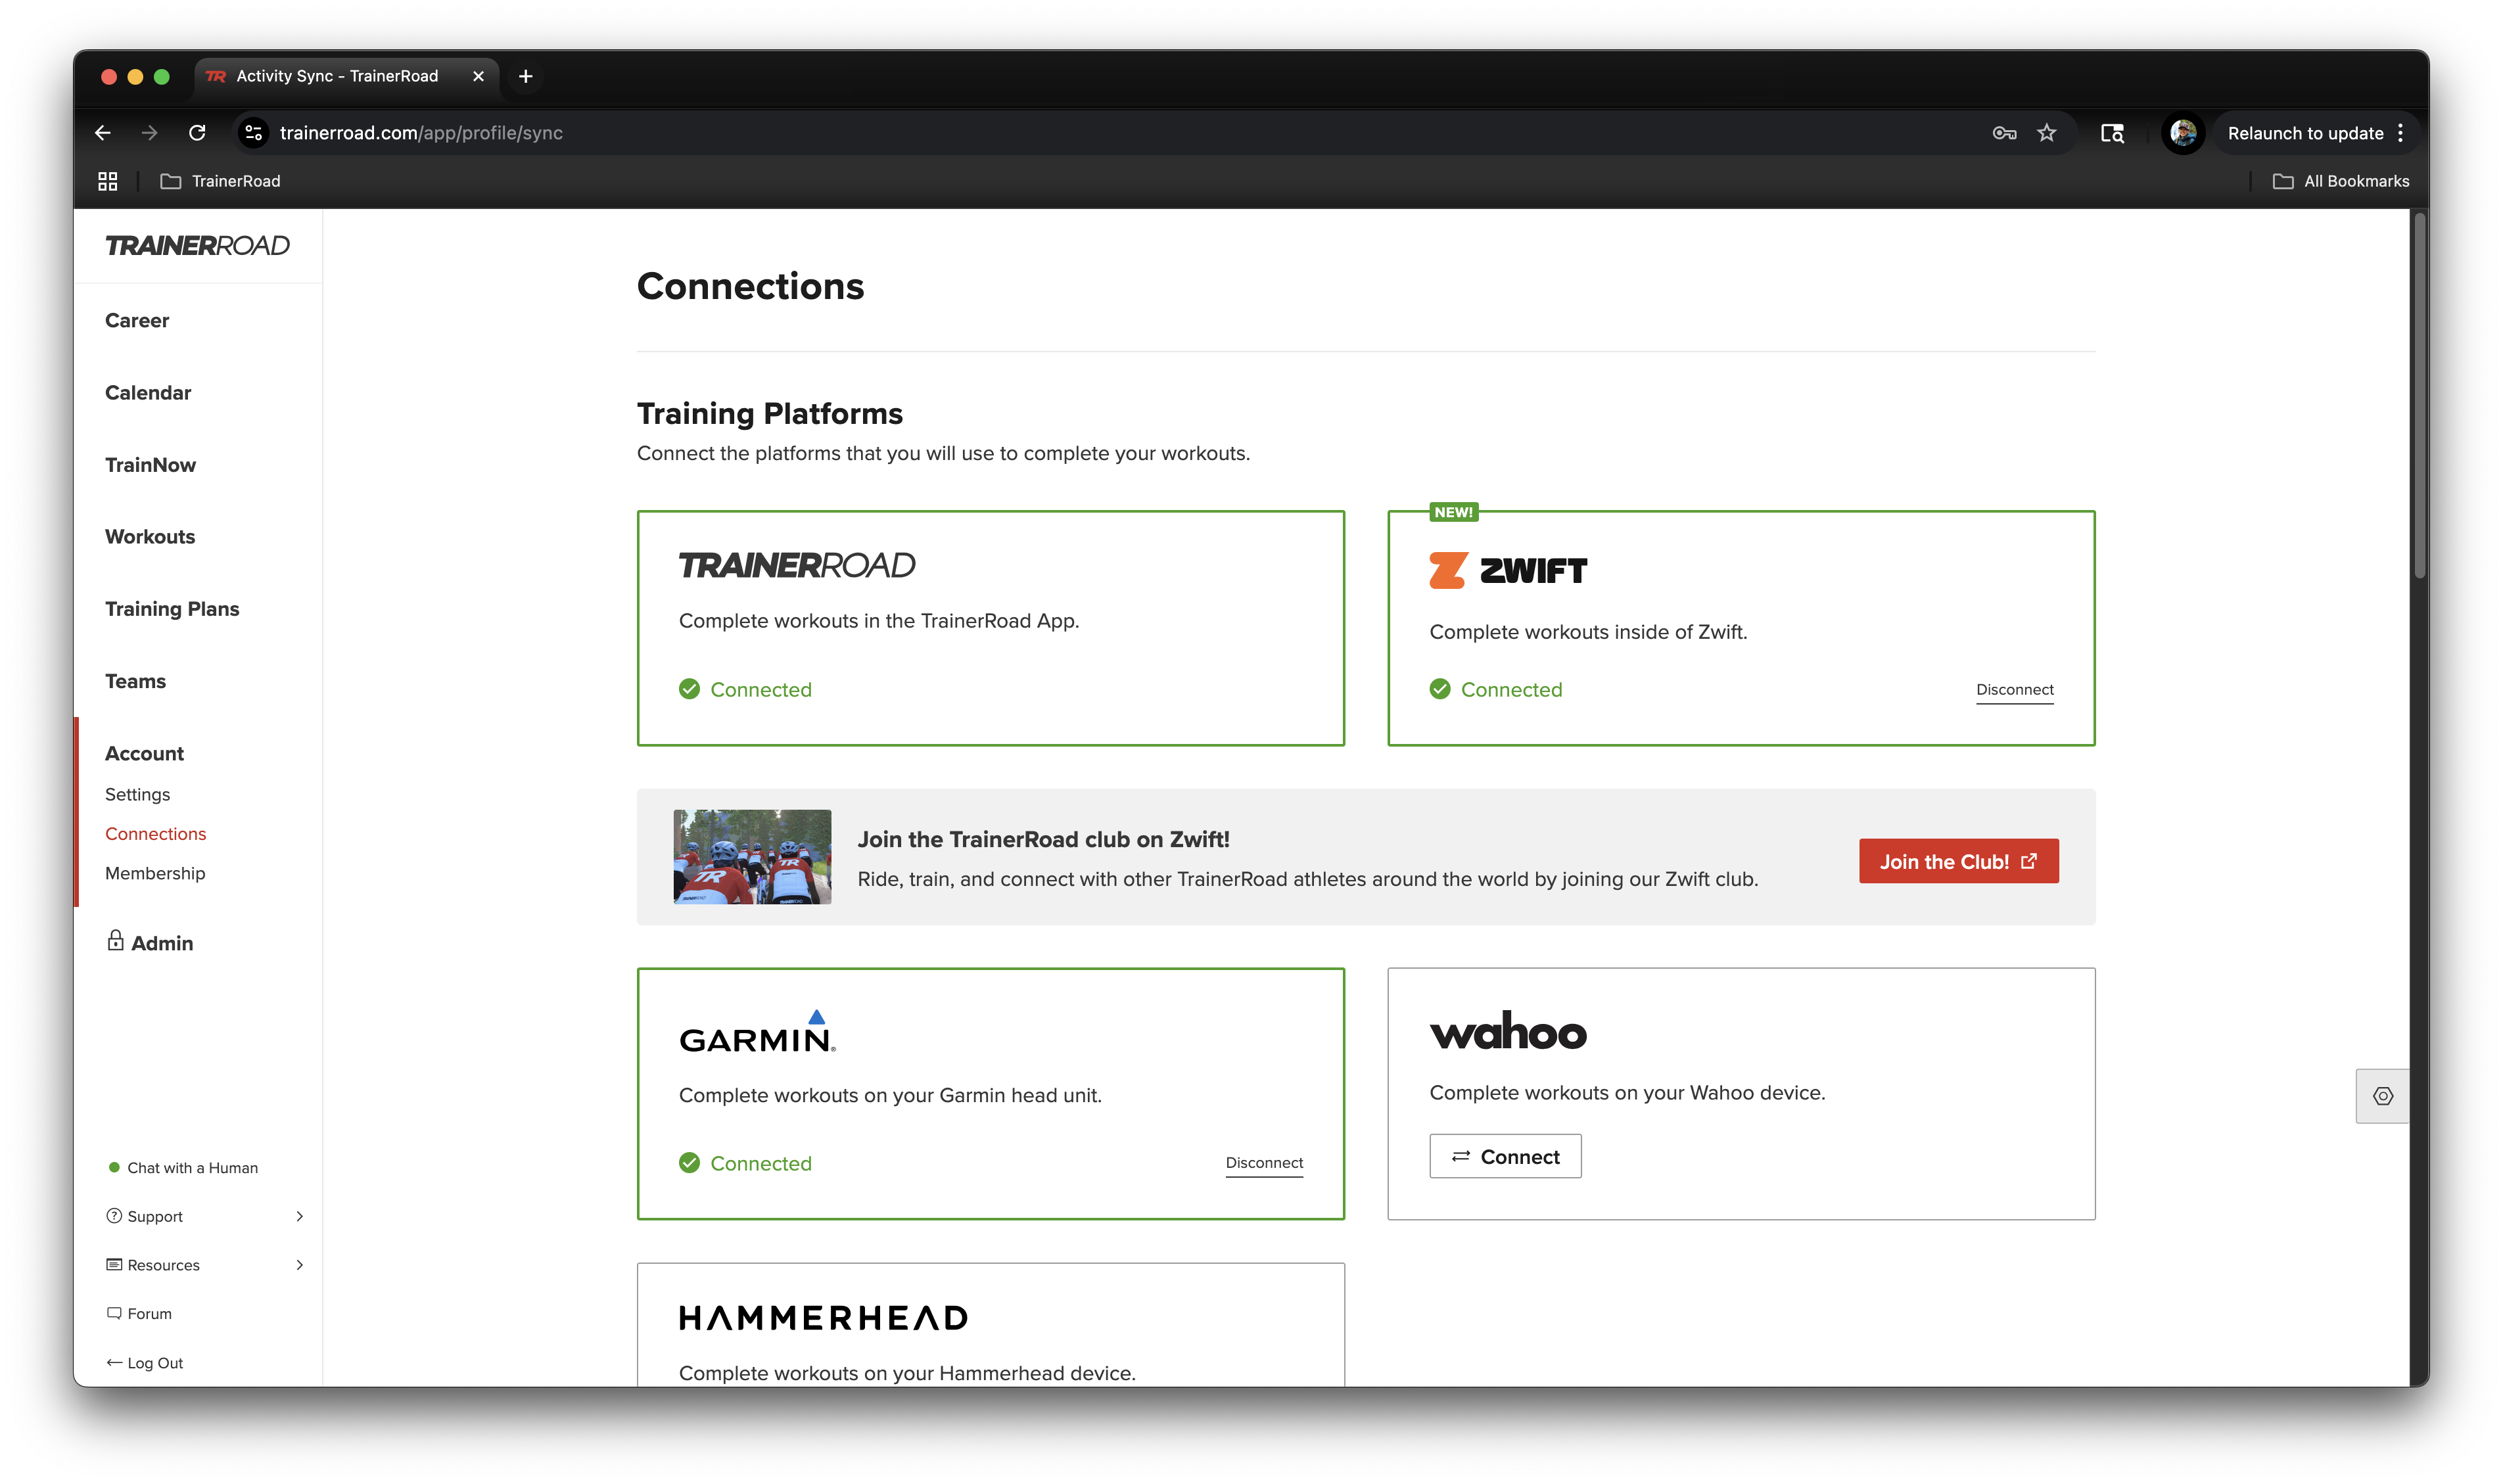Open the Chrome profile avatar
The image size is (2503, 1484).
(2182, 133)
